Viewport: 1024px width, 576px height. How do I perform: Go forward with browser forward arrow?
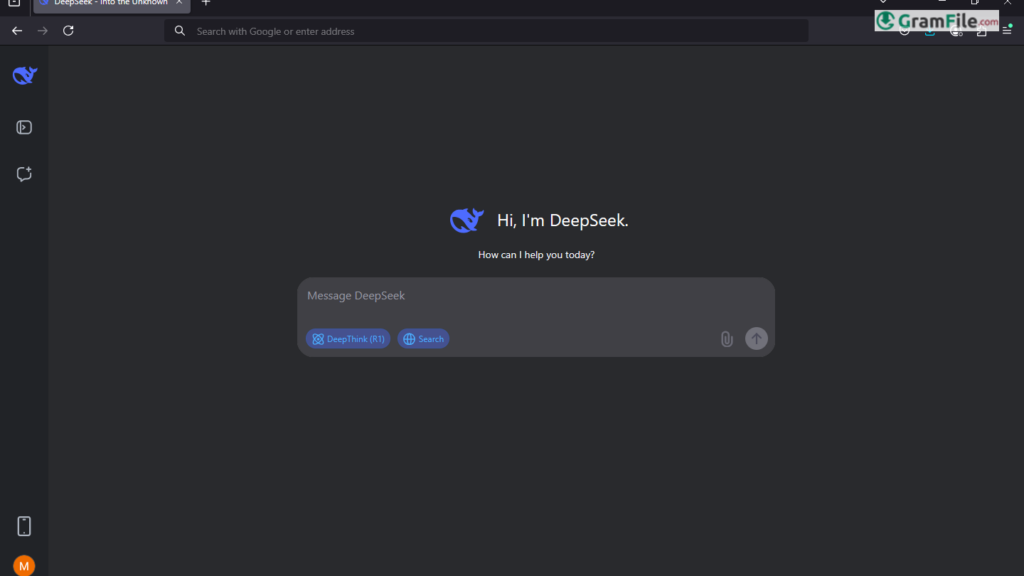[x=42, y=31]
